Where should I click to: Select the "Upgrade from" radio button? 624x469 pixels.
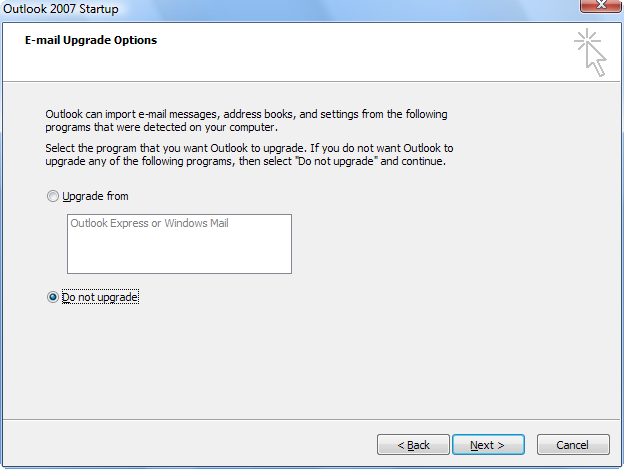tap(53, 196)
